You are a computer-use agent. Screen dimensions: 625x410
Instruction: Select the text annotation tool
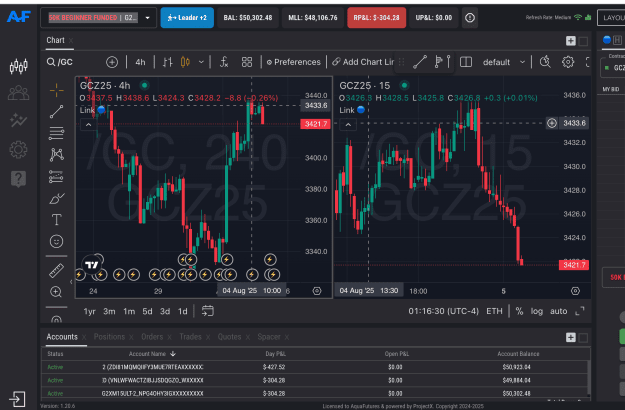click(57, 220)
